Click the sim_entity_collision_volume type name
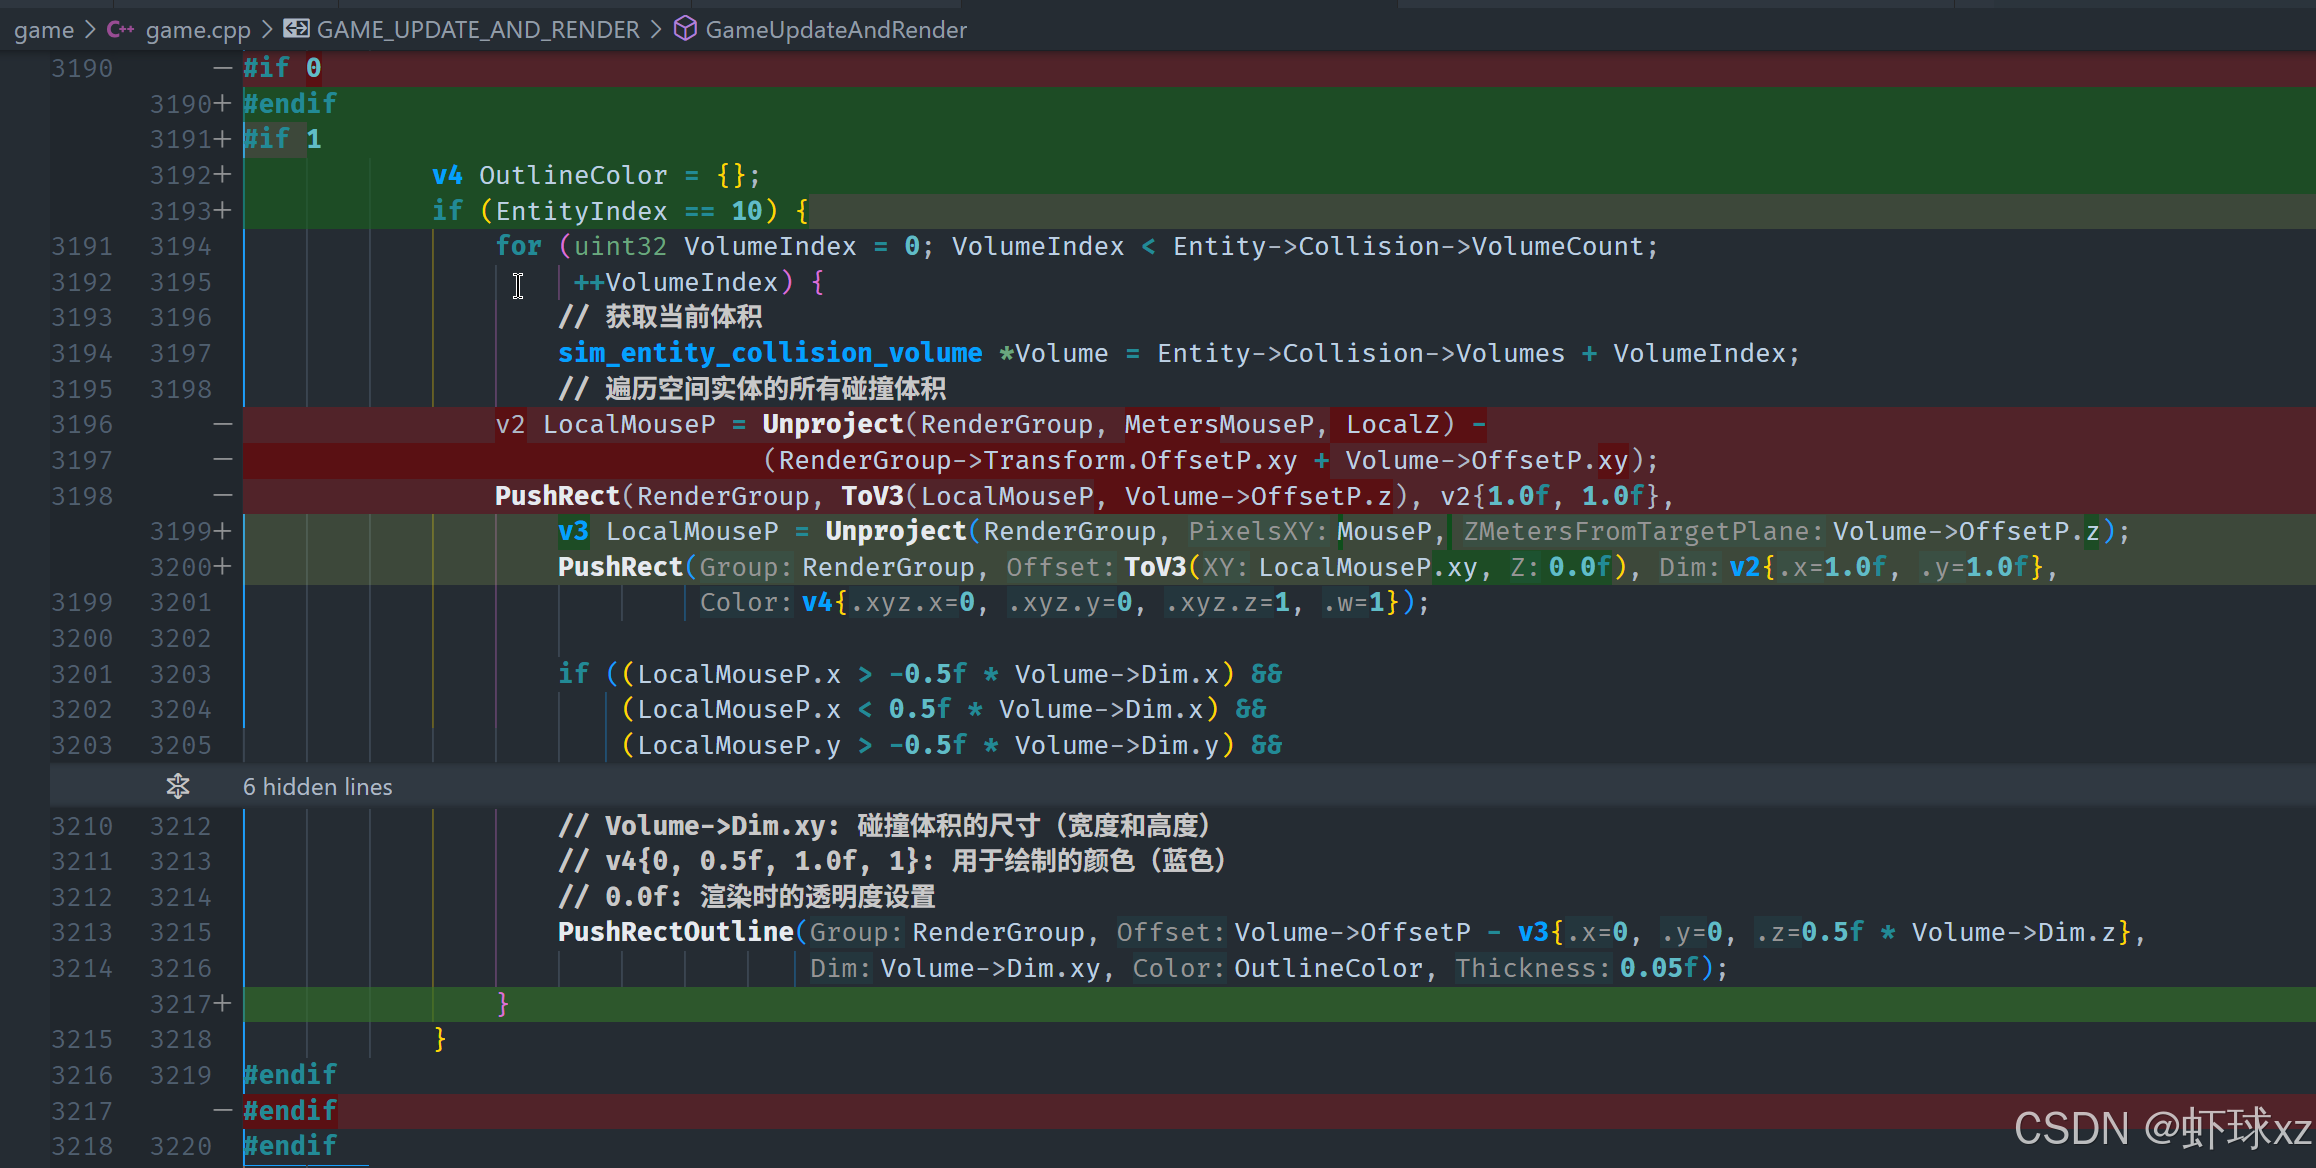2316x1168 pixels. 769,353
